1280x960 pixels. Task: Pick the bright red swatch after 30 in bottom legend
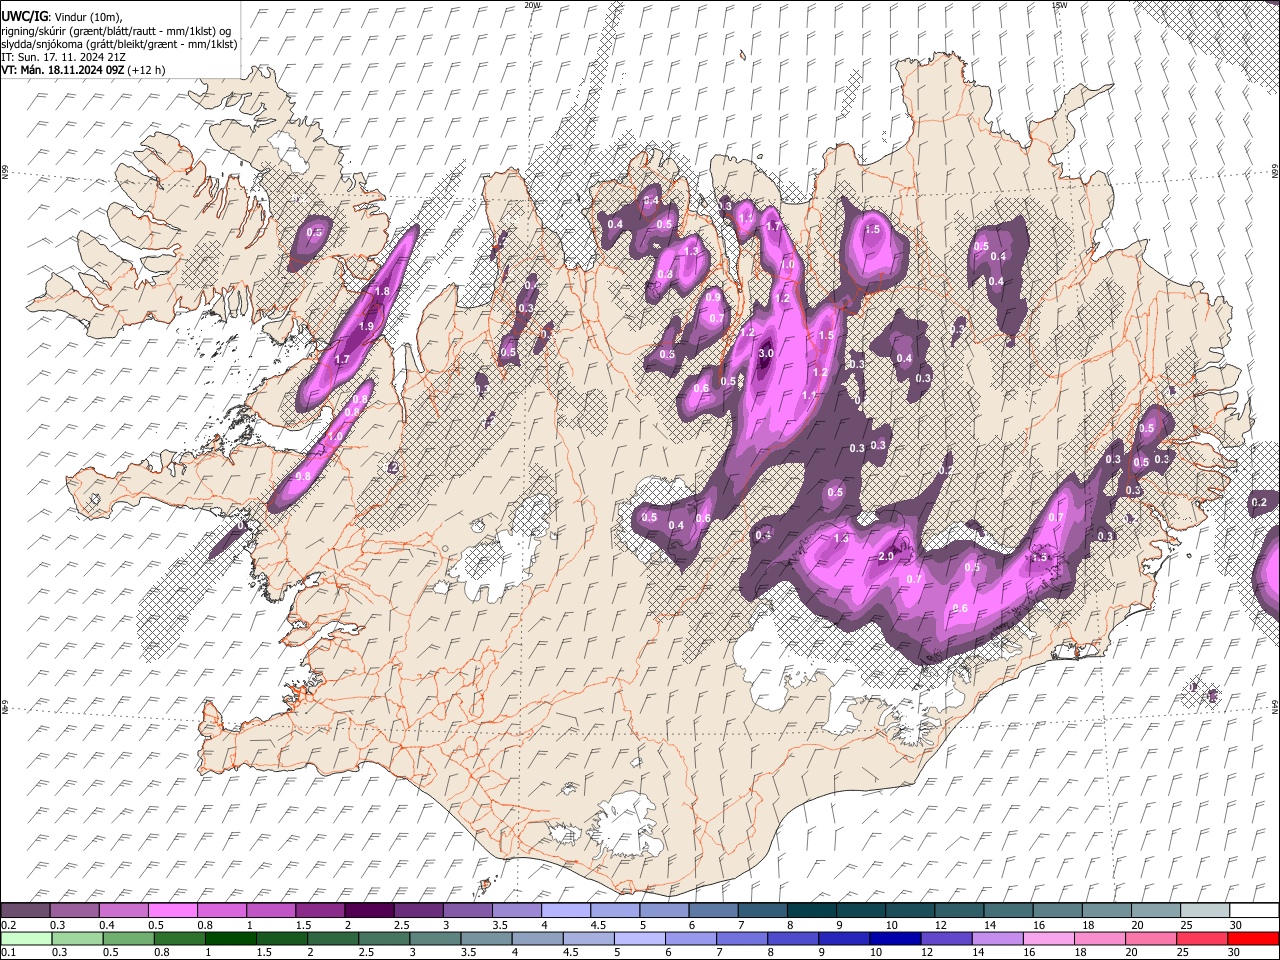point(1253,938)
